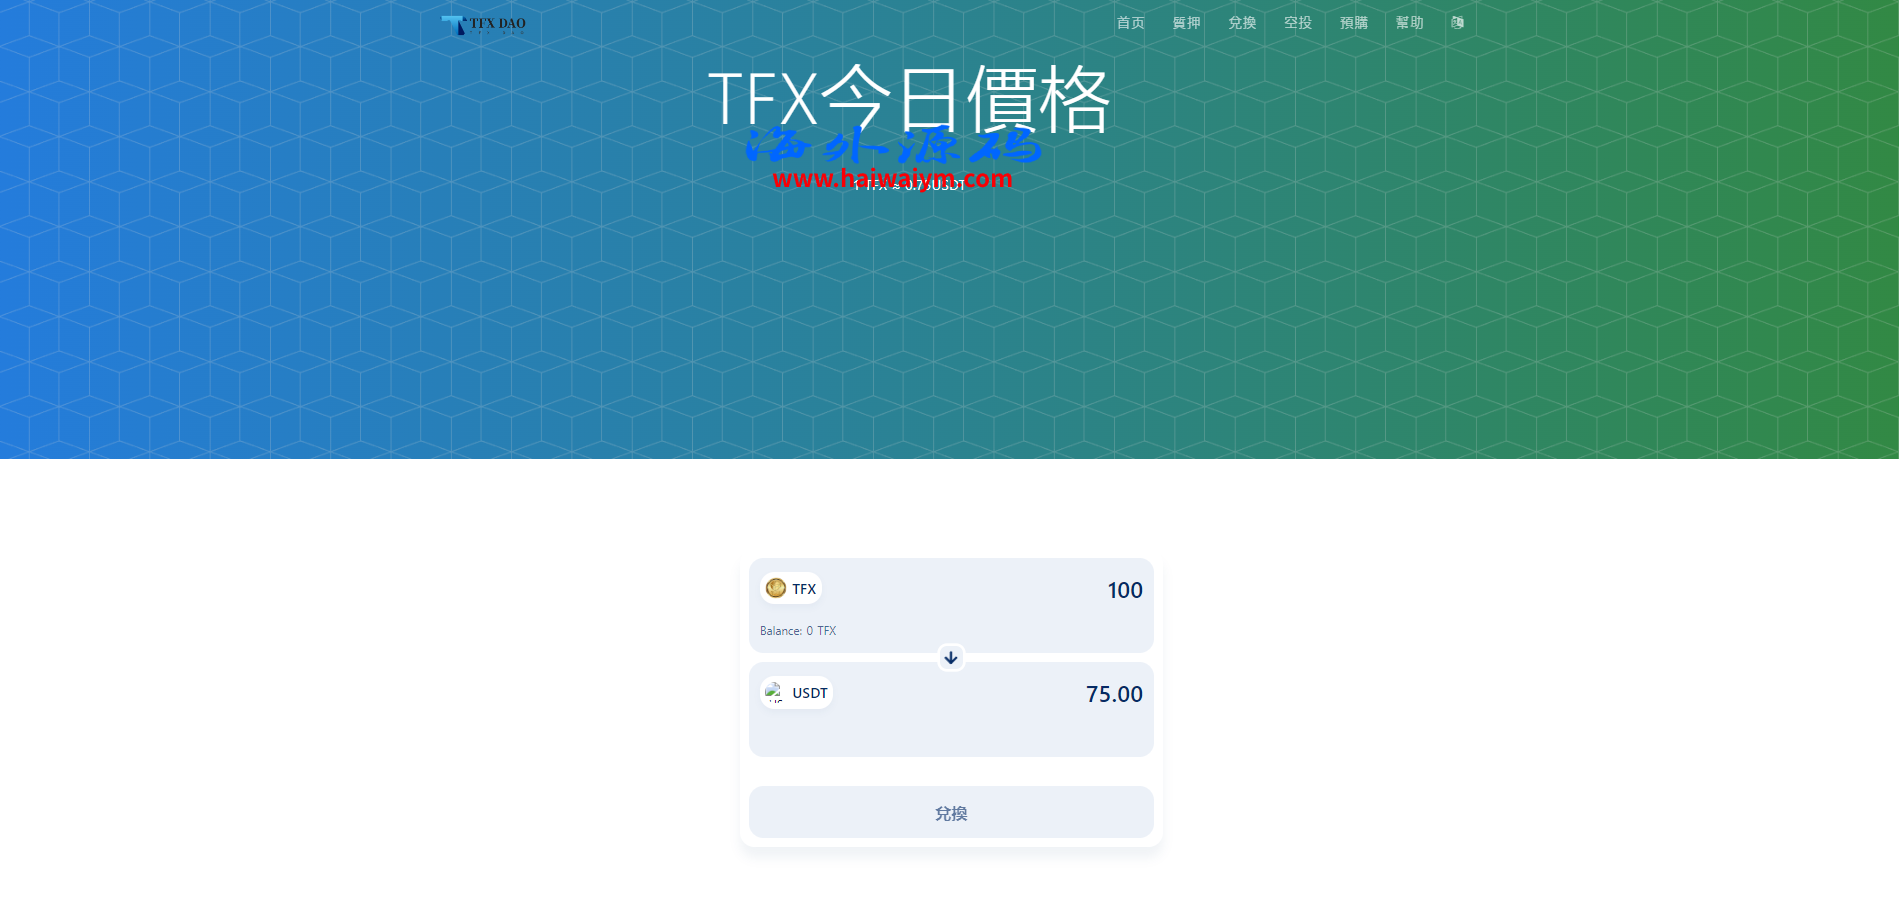
Task: Open the USDT token selector label
Action: (x=809, y=693)
